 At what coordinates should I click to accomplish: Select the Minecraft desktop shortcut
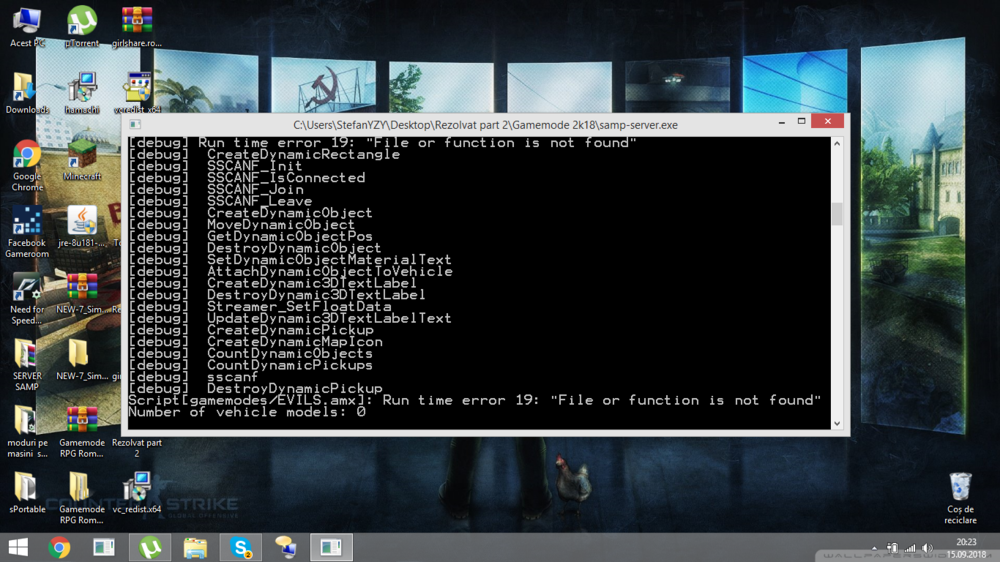[82, 160]
